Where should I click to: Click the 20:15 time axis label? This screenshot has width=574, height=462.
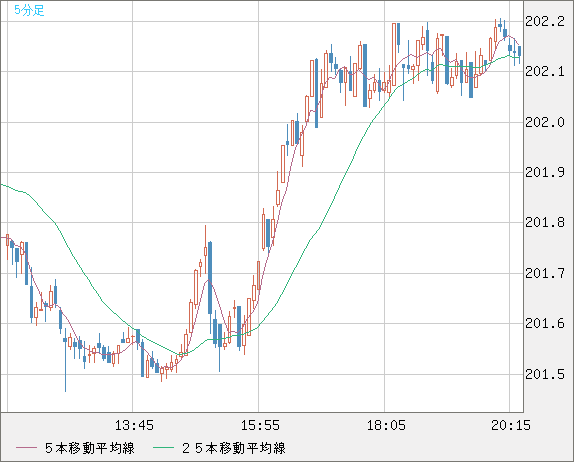pyautogui.click(x=511, y=425)
